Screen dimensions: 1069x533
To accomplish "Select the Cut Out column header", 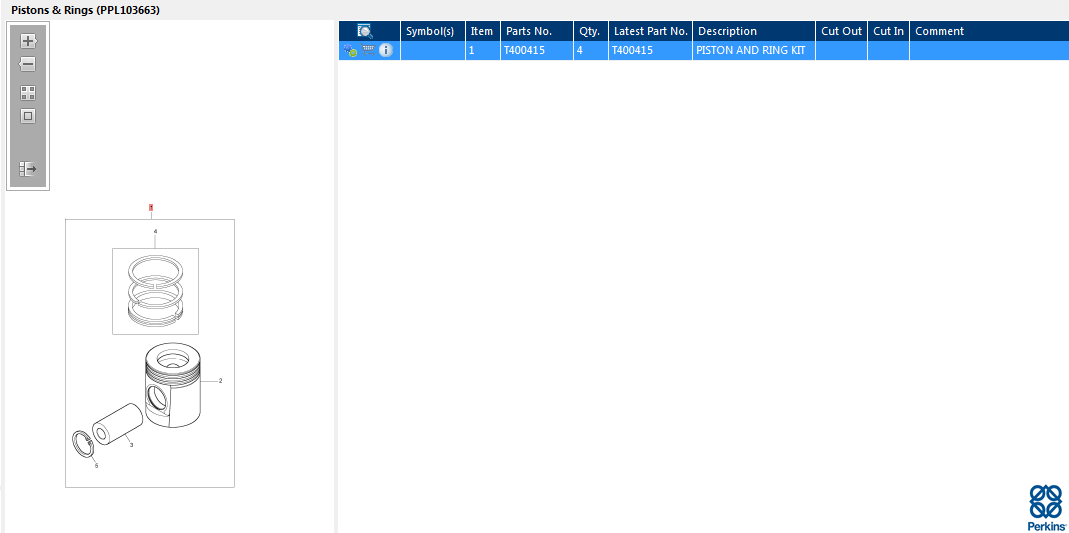I will tap(841, 31).
